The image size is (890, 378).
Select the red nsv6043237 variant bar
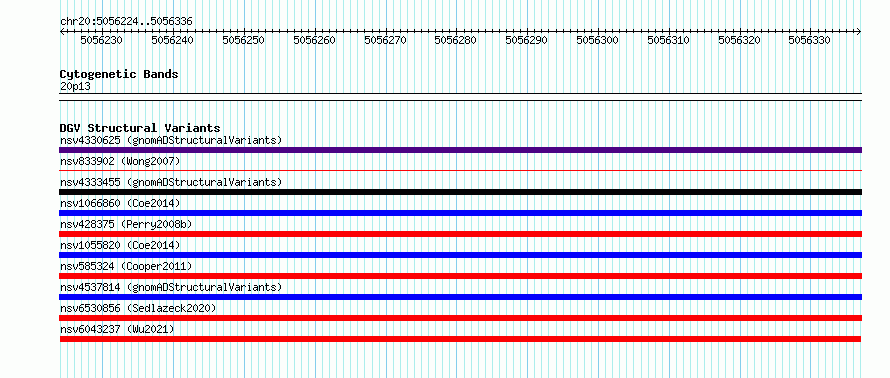[460, 339]
